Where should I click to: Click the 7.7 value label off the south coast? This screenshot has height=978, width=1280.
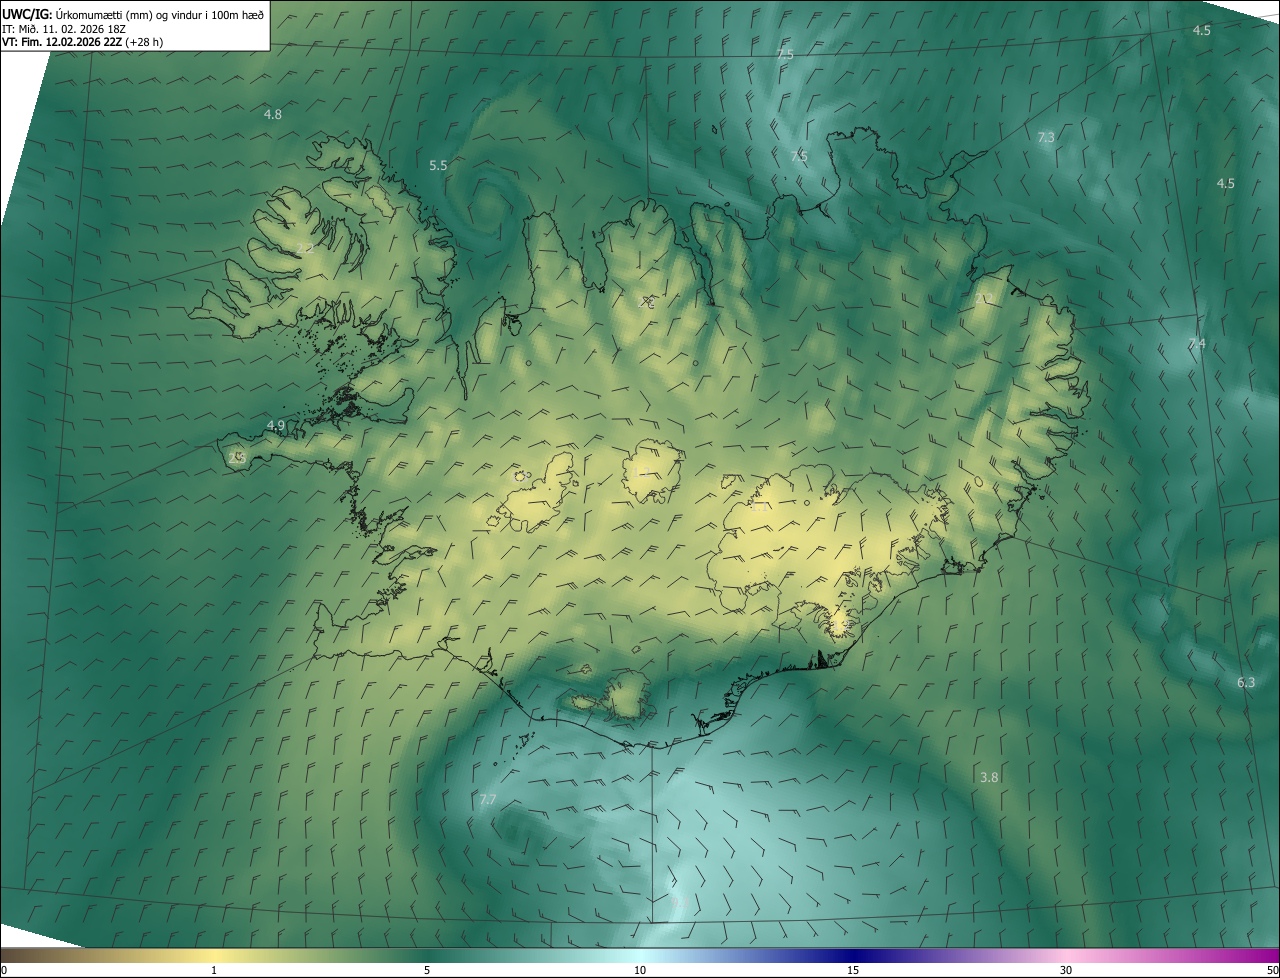pyautogui.click(x=488, y=799)
